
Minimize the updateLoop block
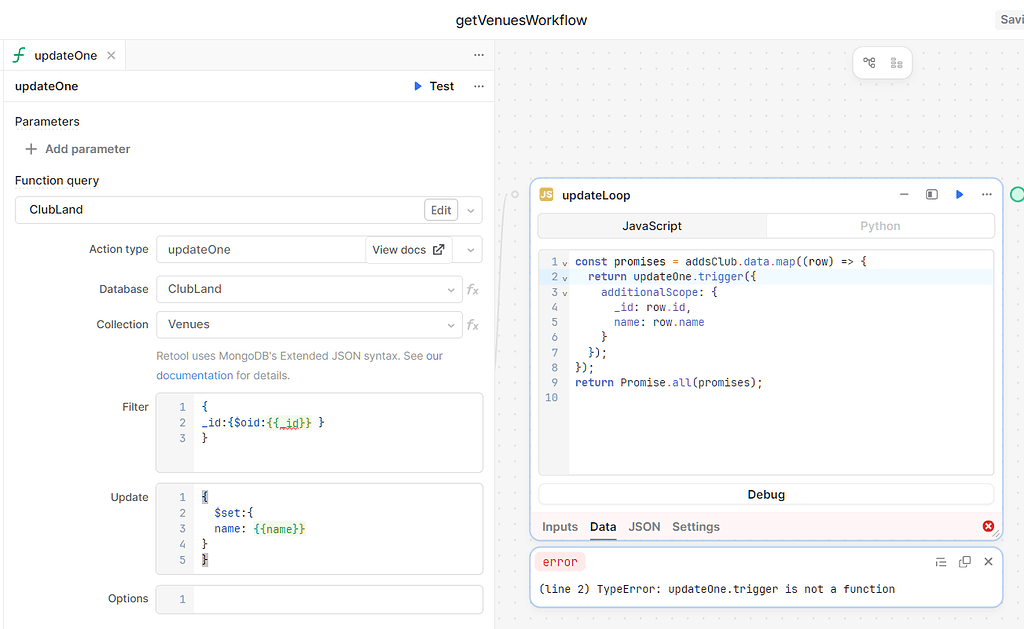point(904,194)
